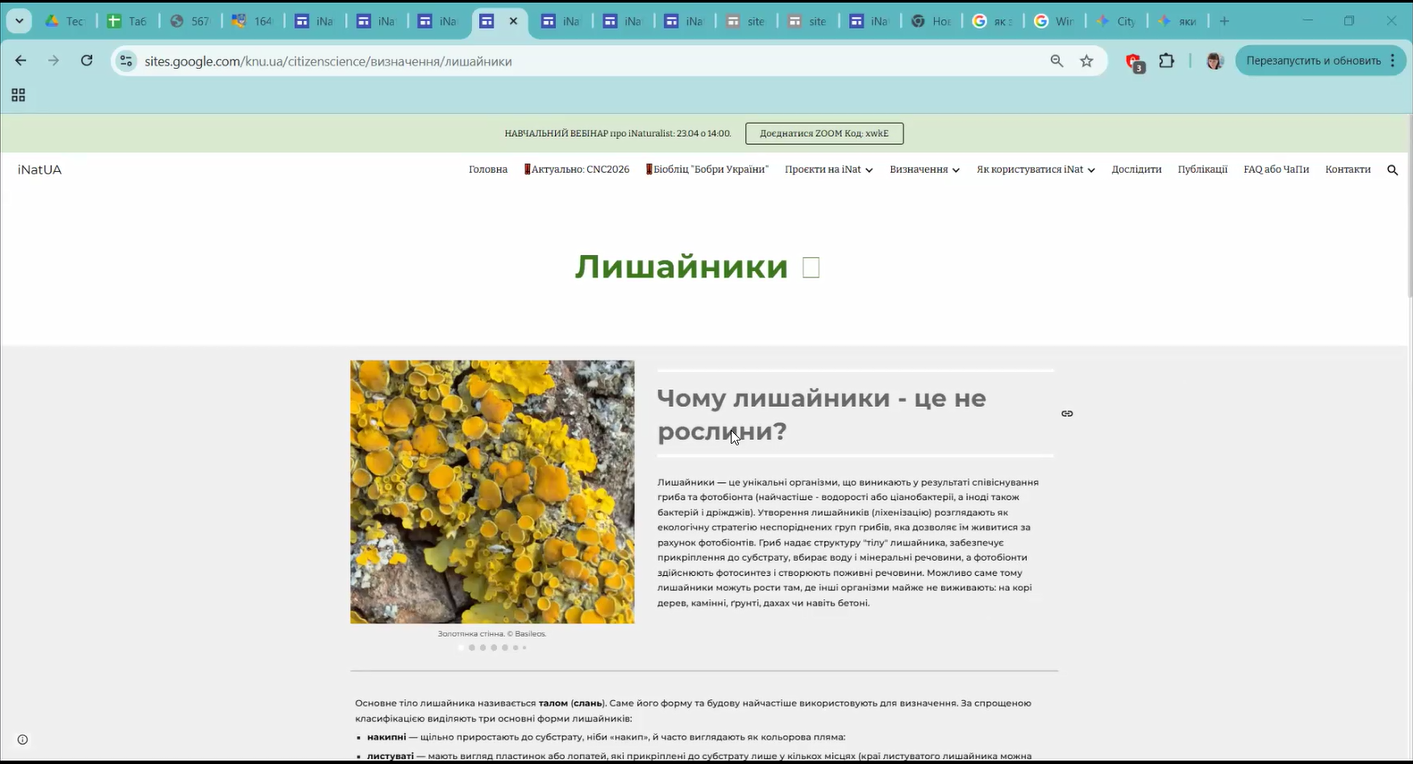Open the site info icon in address bar
This screenshot has width=1413, height=764.
coord(126,61)
